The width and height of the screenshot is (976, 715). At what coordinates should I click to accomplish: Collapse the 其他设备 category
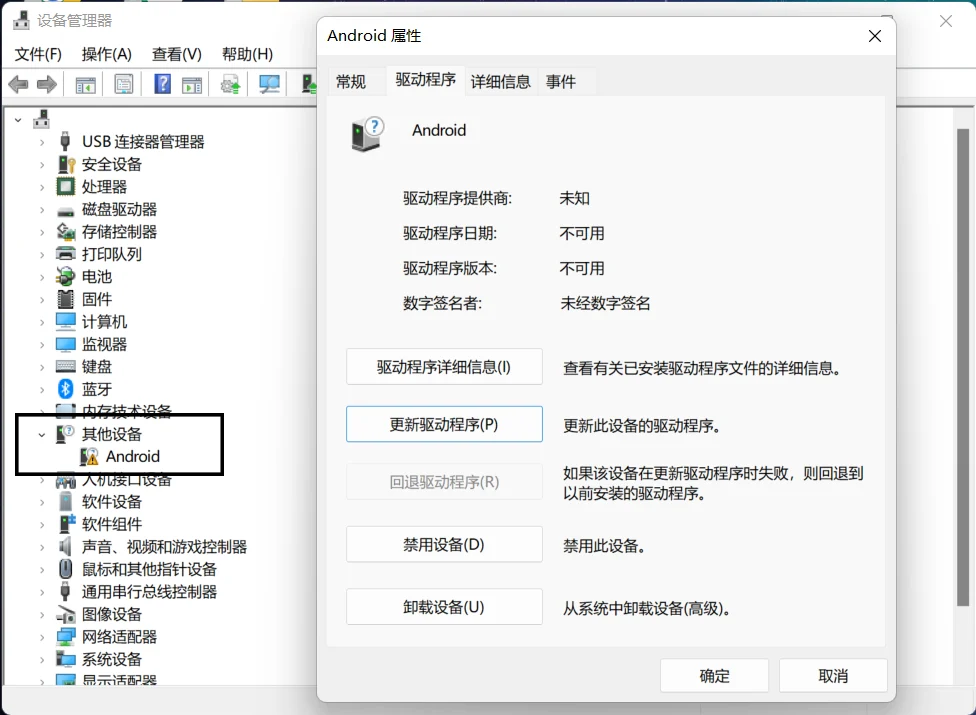[42, 434]
